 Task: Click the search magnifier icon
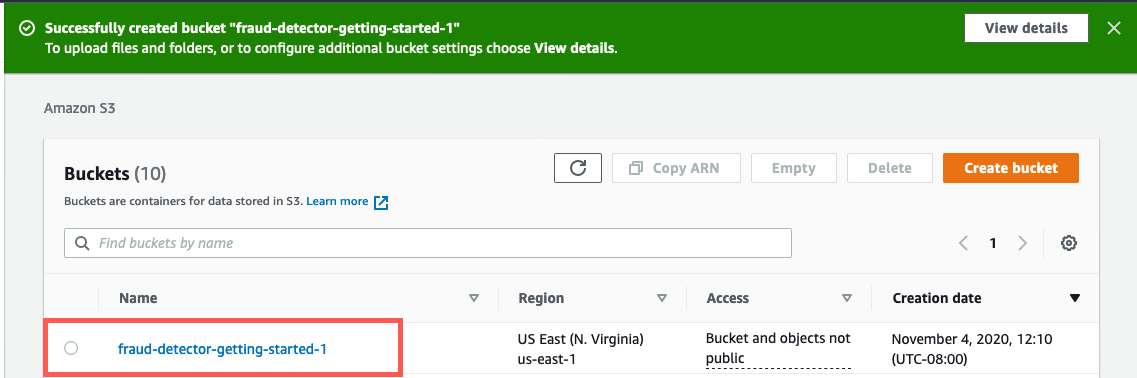[83, 243]
